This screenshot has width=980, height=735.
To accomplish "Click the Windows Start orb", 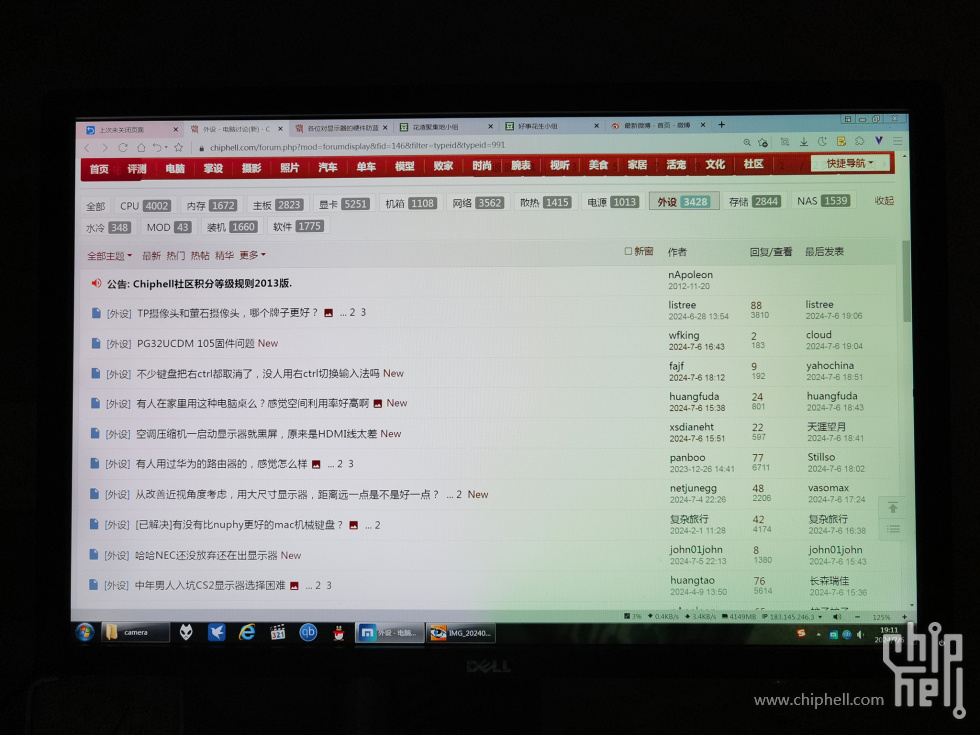I will 85,632.
